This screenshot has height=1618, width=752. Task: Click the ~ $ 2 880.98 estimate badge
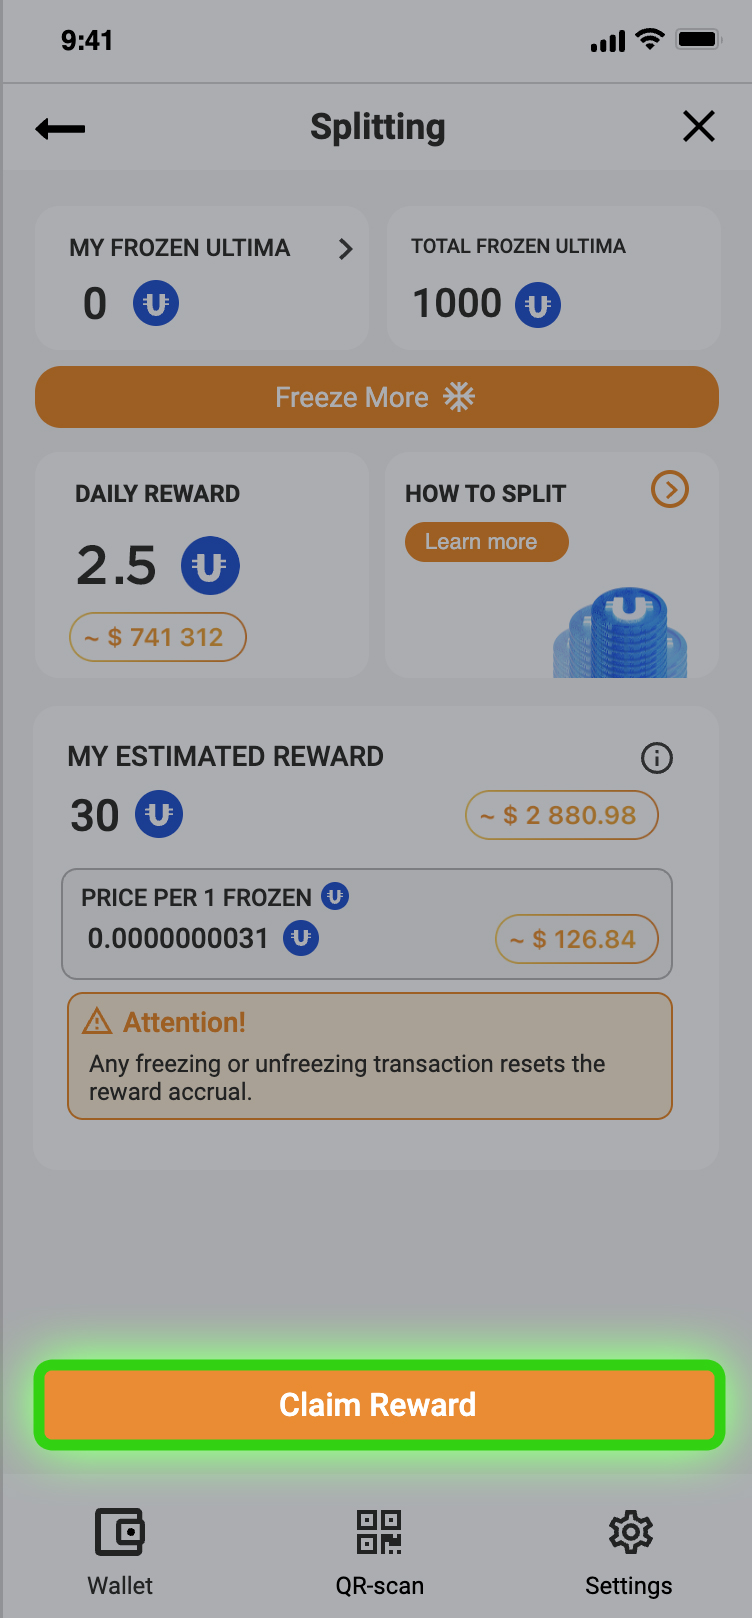coord(561,816)
